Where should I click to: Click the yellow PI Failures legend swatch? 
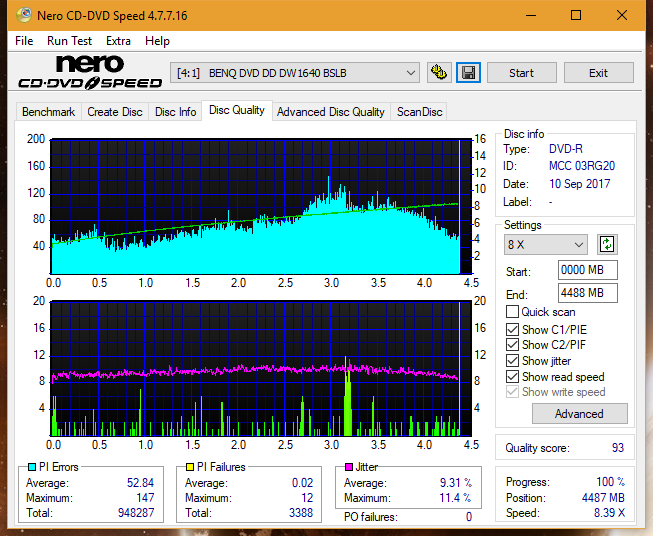click(x=190, y=467)
